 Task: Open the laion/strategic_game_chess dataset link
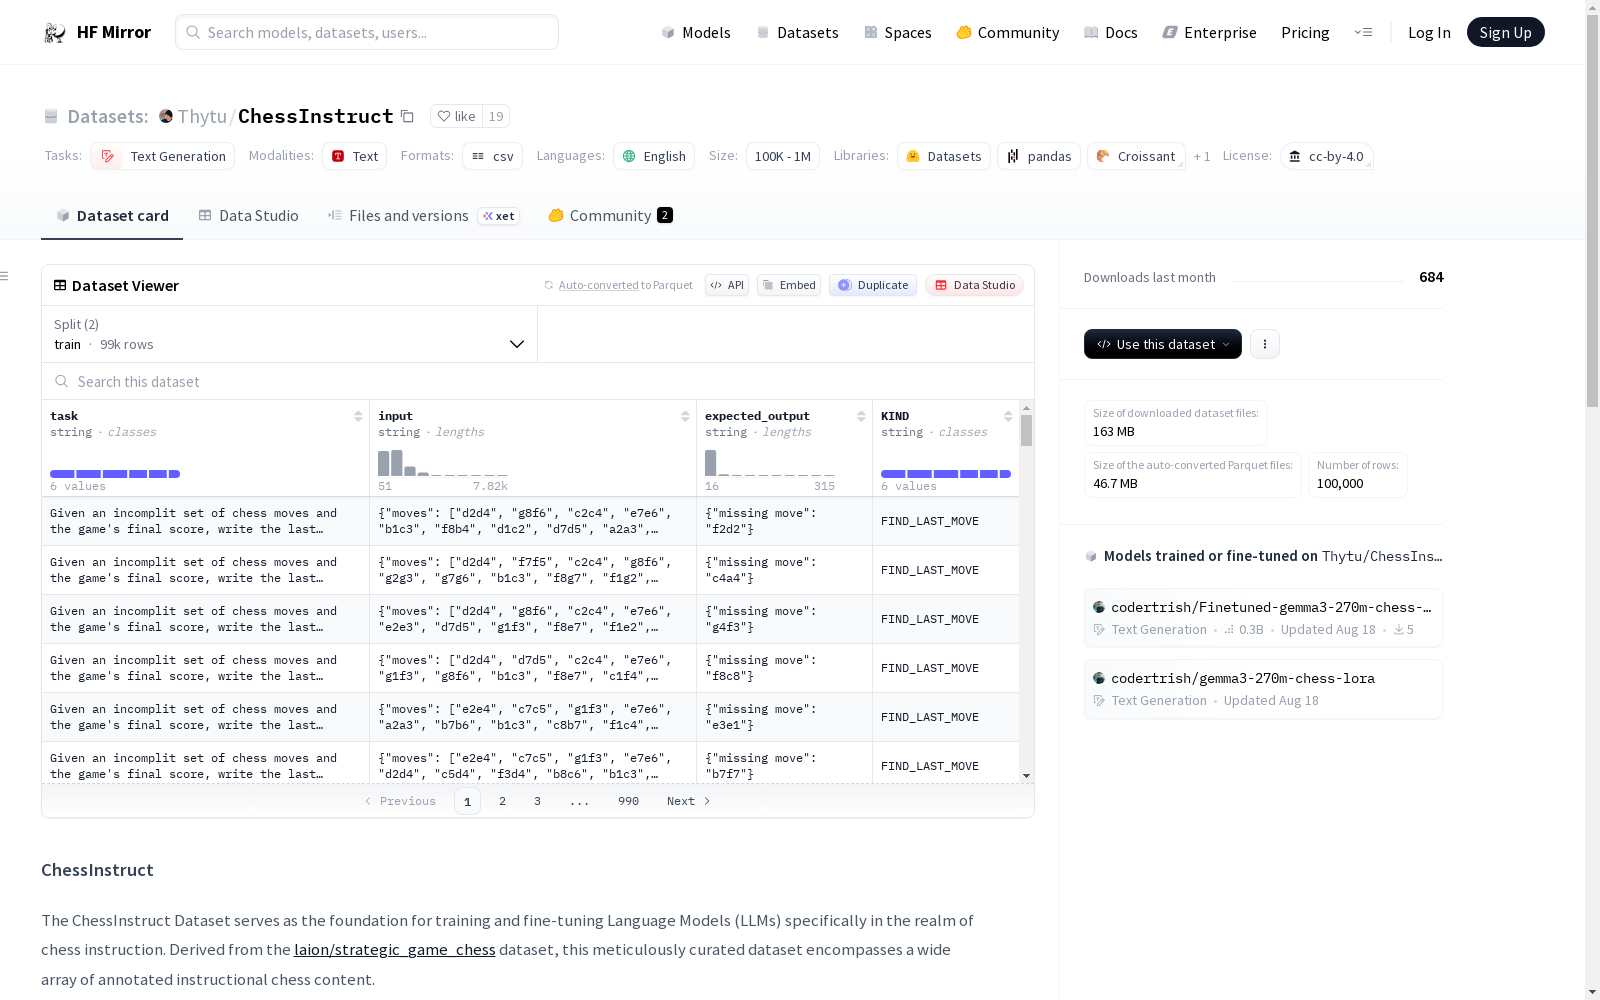pyautogui.click(x=394, y=950)
